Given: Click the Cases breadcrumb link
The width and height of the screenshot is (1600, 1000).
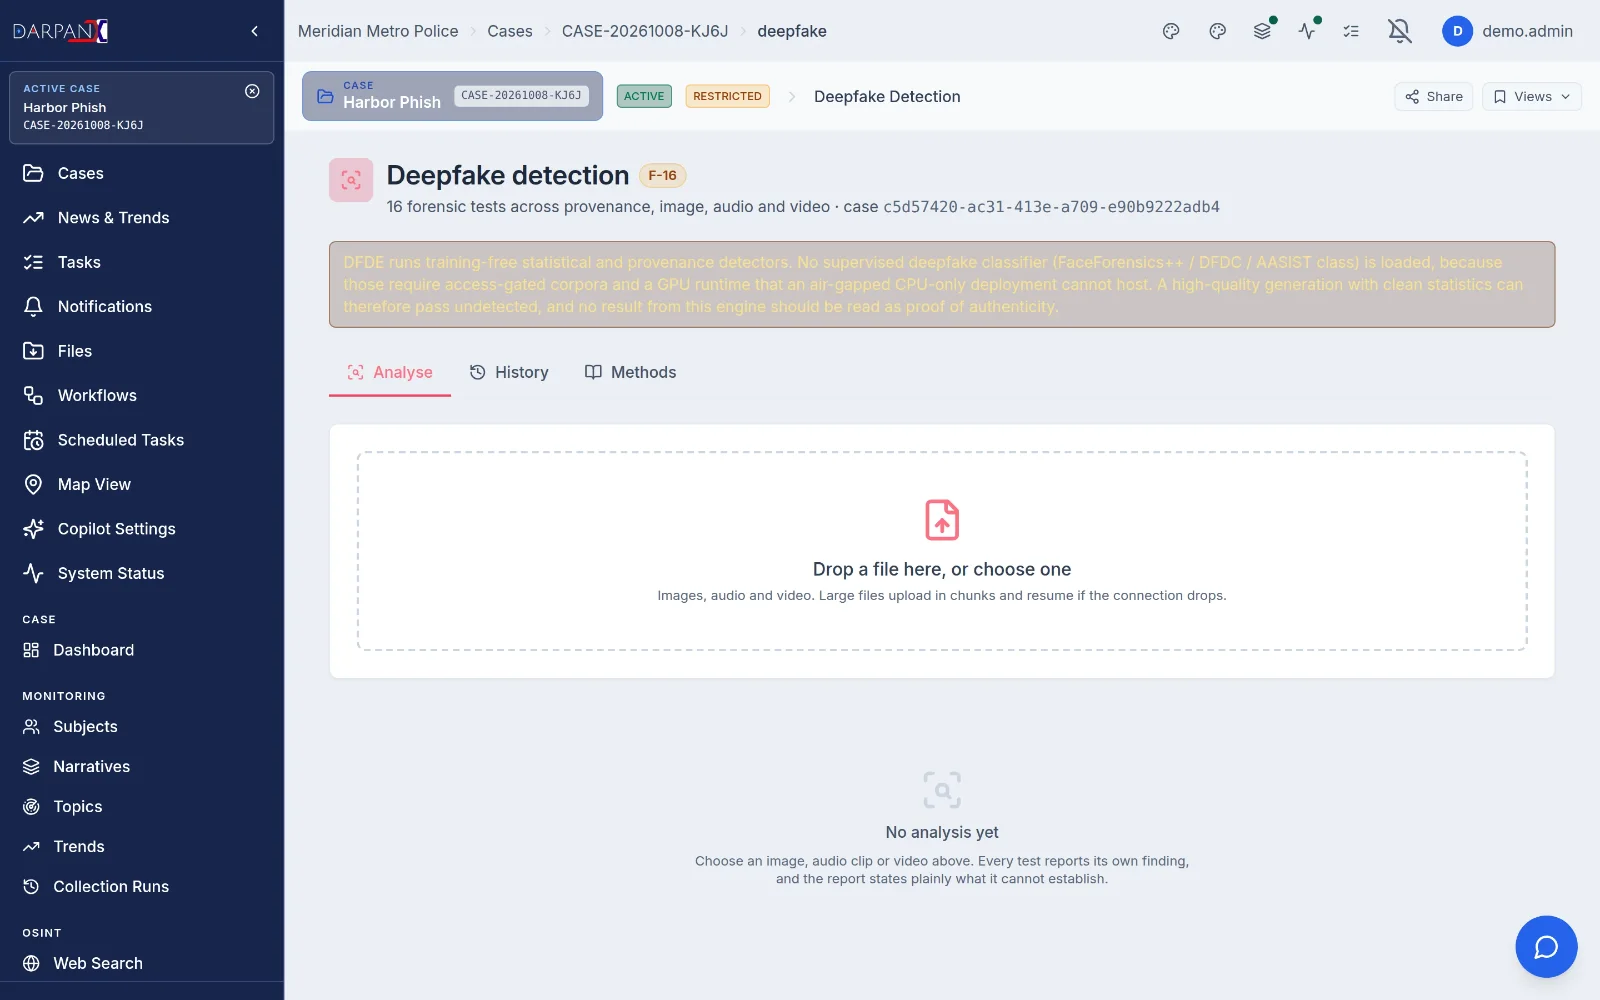Looking at the screenshot, I should coord(510,31).
